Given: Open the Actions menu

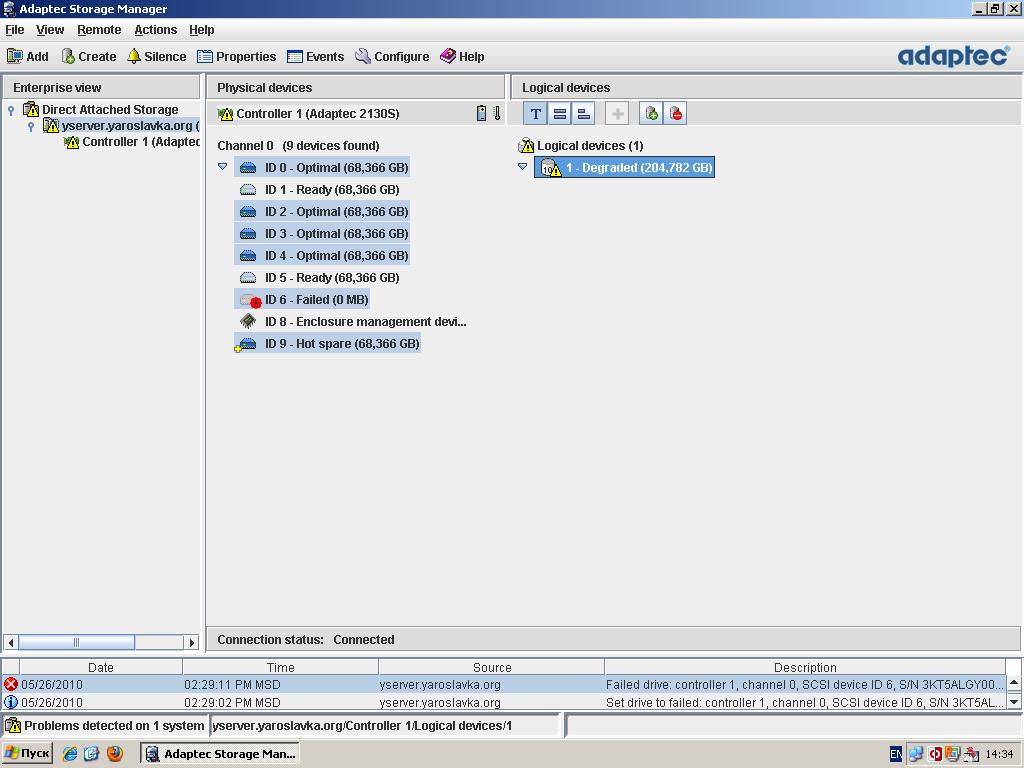Looking at the screenshot, I should click(155, 30).
